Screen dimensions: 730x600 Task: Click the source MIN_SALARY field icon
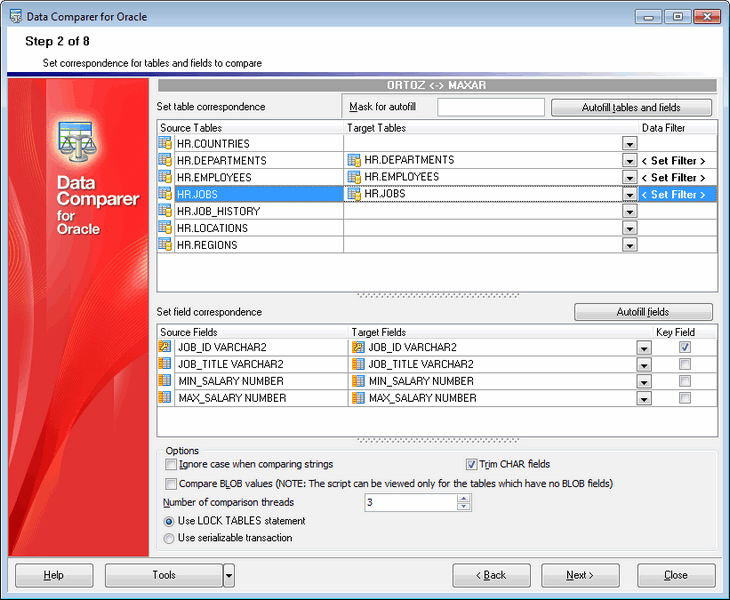[x=165, y=380]
